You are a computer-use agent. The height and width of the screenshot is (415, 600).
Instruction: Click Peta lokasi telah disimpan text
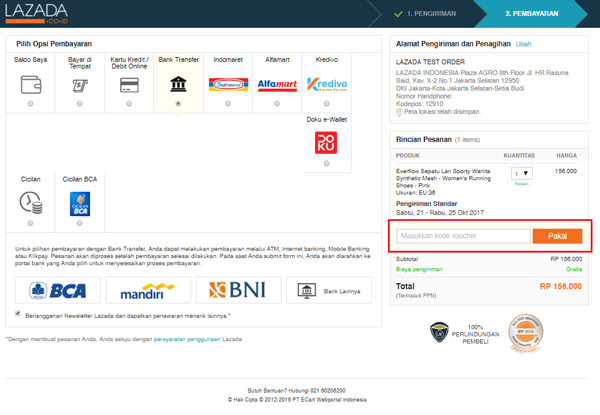pos(442,112)
